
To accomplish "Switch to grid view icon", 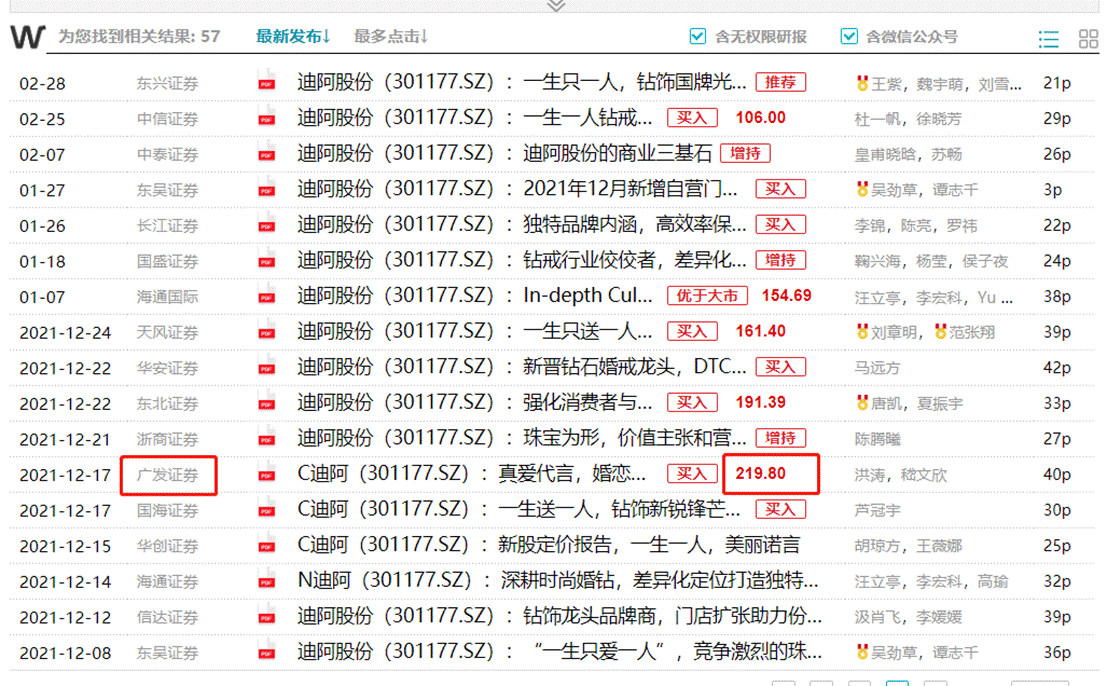I will tap(1088, 39).
